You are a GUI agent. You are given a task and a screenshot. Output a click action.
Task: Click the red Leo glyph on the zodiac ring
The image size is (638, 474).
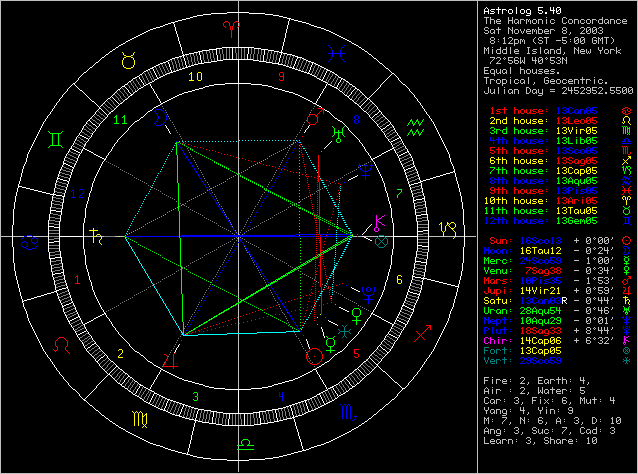pos(61,345)
